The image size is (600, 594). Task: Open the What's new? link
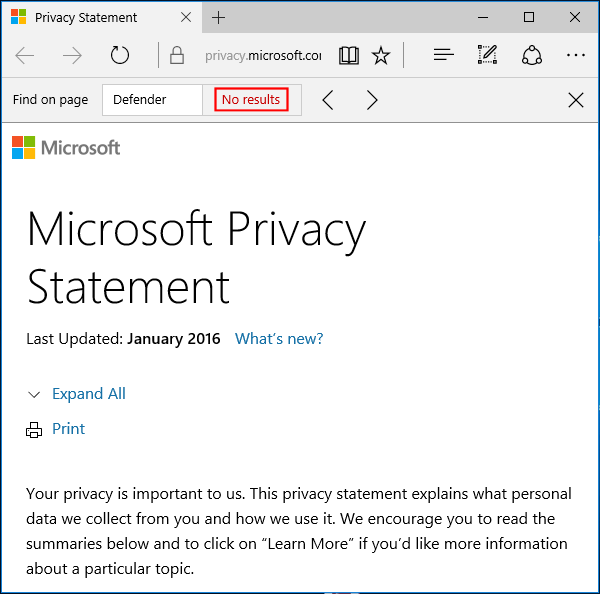click(x=279, y=339)
